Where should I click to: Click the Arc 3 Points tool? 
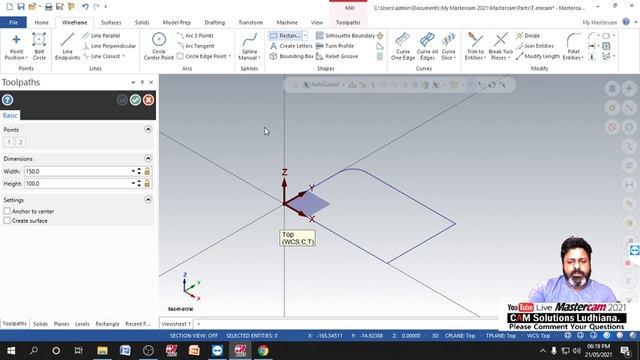(195, 36)
